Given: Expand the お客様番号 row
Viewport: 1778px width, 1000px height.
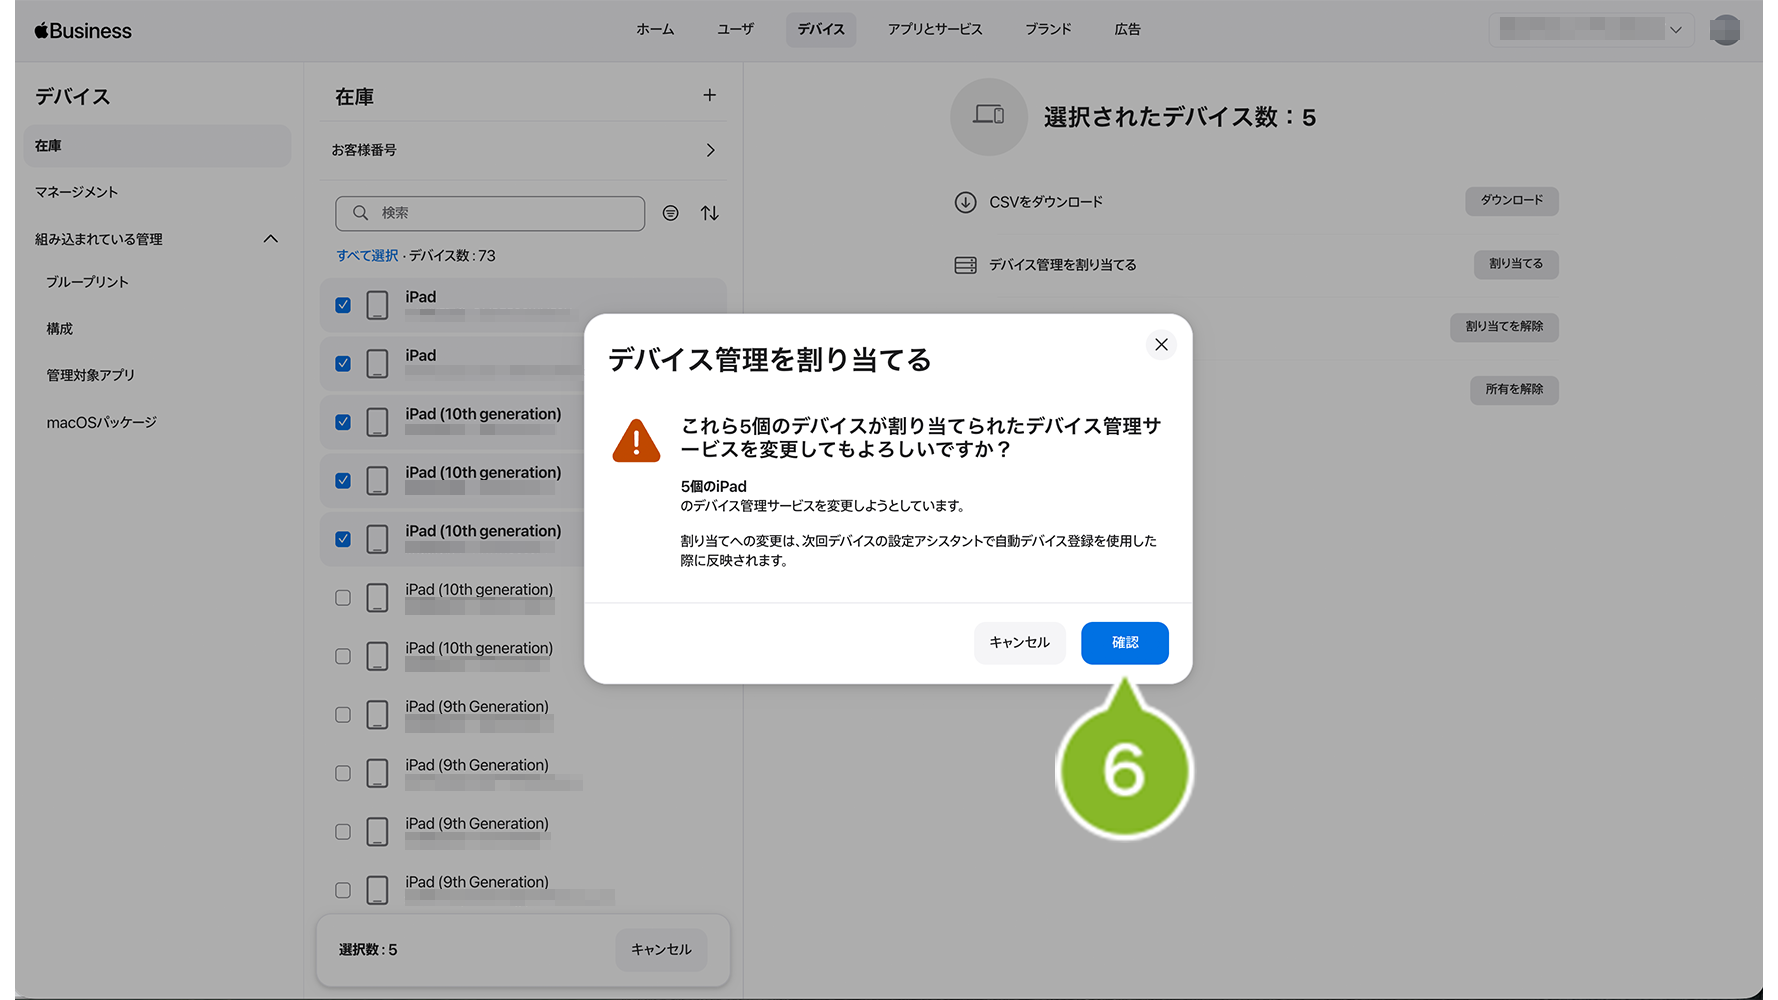Looking at the screenshot, I should tap(710, 150).
